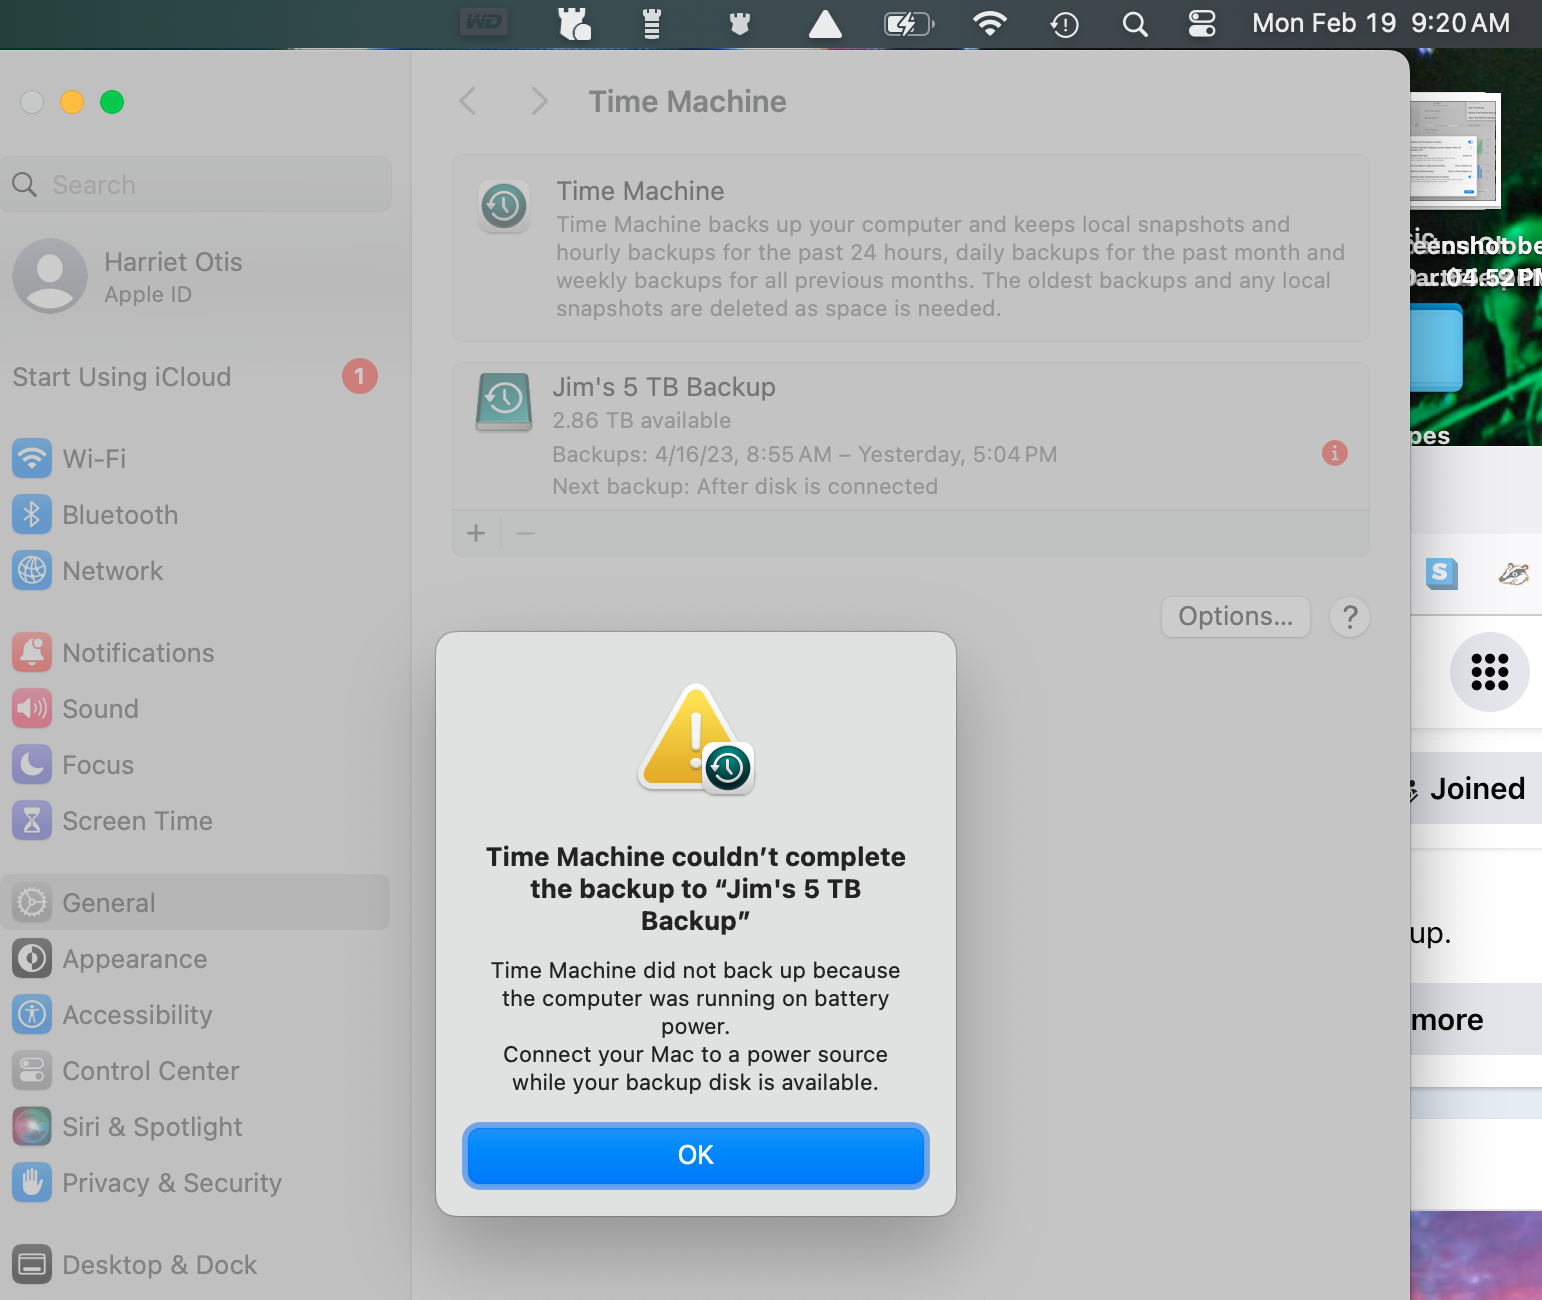Open Time Machine Options...
1542x1300 pixels.
click(1235, 616)
